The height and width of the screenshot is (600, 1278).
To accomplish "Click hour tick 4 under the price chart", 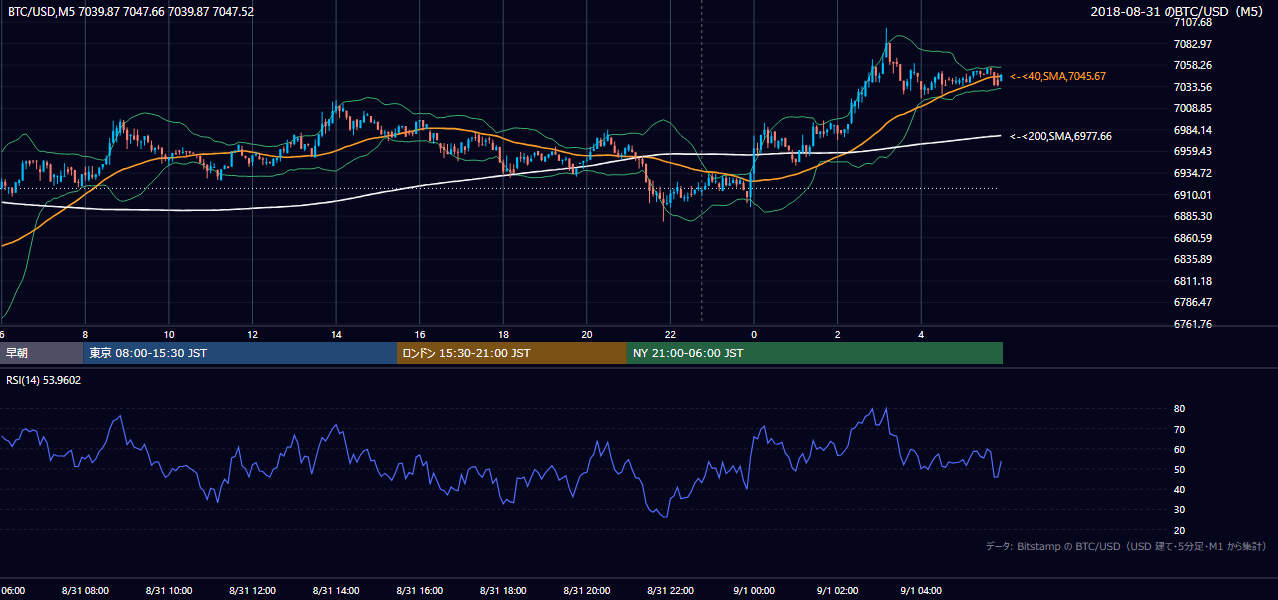I will click(x=920, y=335).
